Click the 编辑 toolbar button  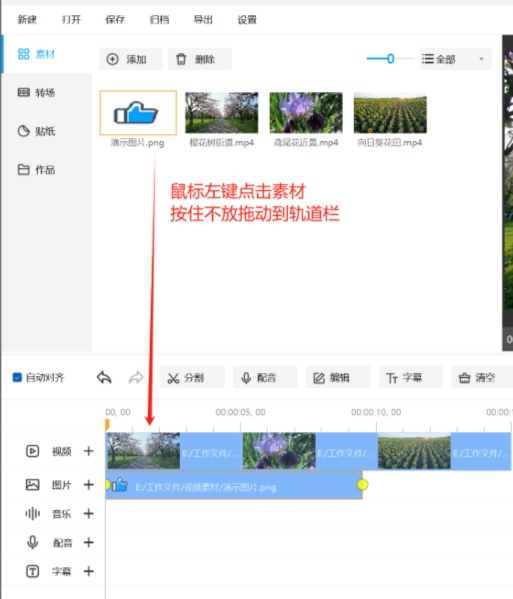(338, 378)
